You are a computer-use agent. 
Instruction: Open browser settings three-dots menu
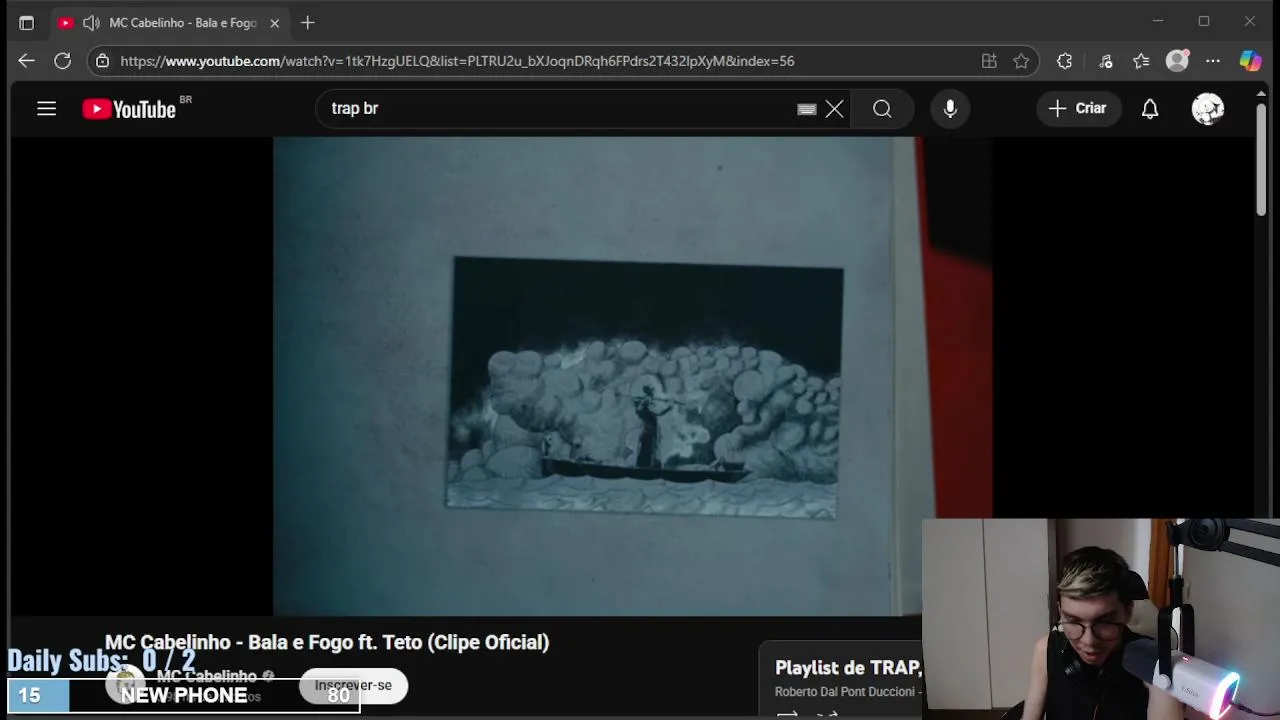(1213, 61)
